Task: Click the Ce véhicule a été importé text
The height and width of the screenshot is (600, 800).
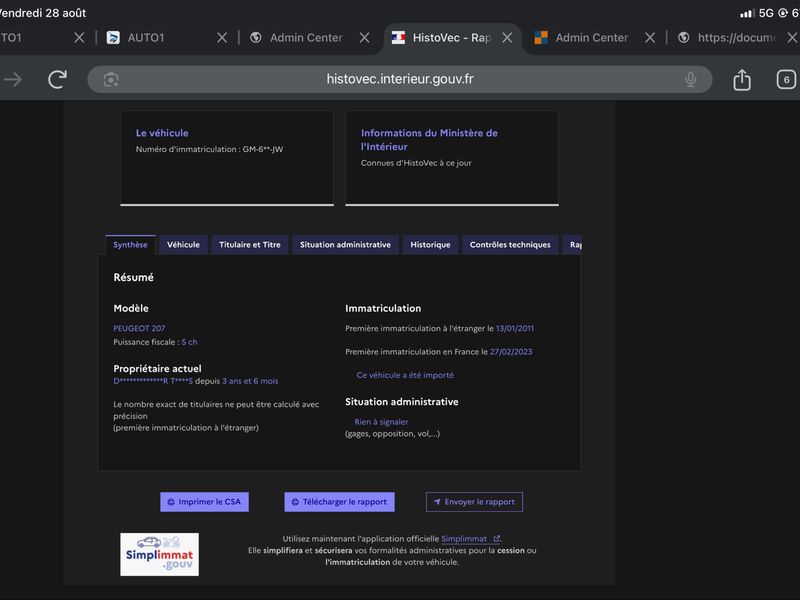Action: pyautogui.click(x=405, y=375)
